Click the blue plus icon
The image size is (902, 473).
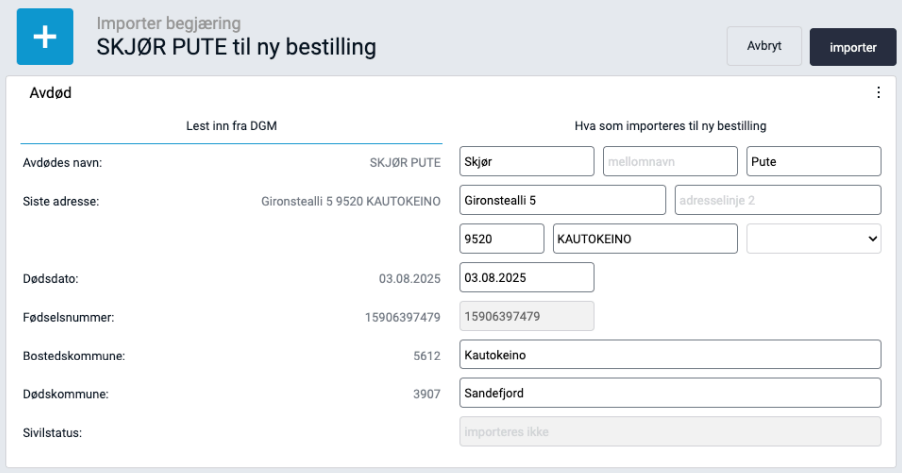45,37
